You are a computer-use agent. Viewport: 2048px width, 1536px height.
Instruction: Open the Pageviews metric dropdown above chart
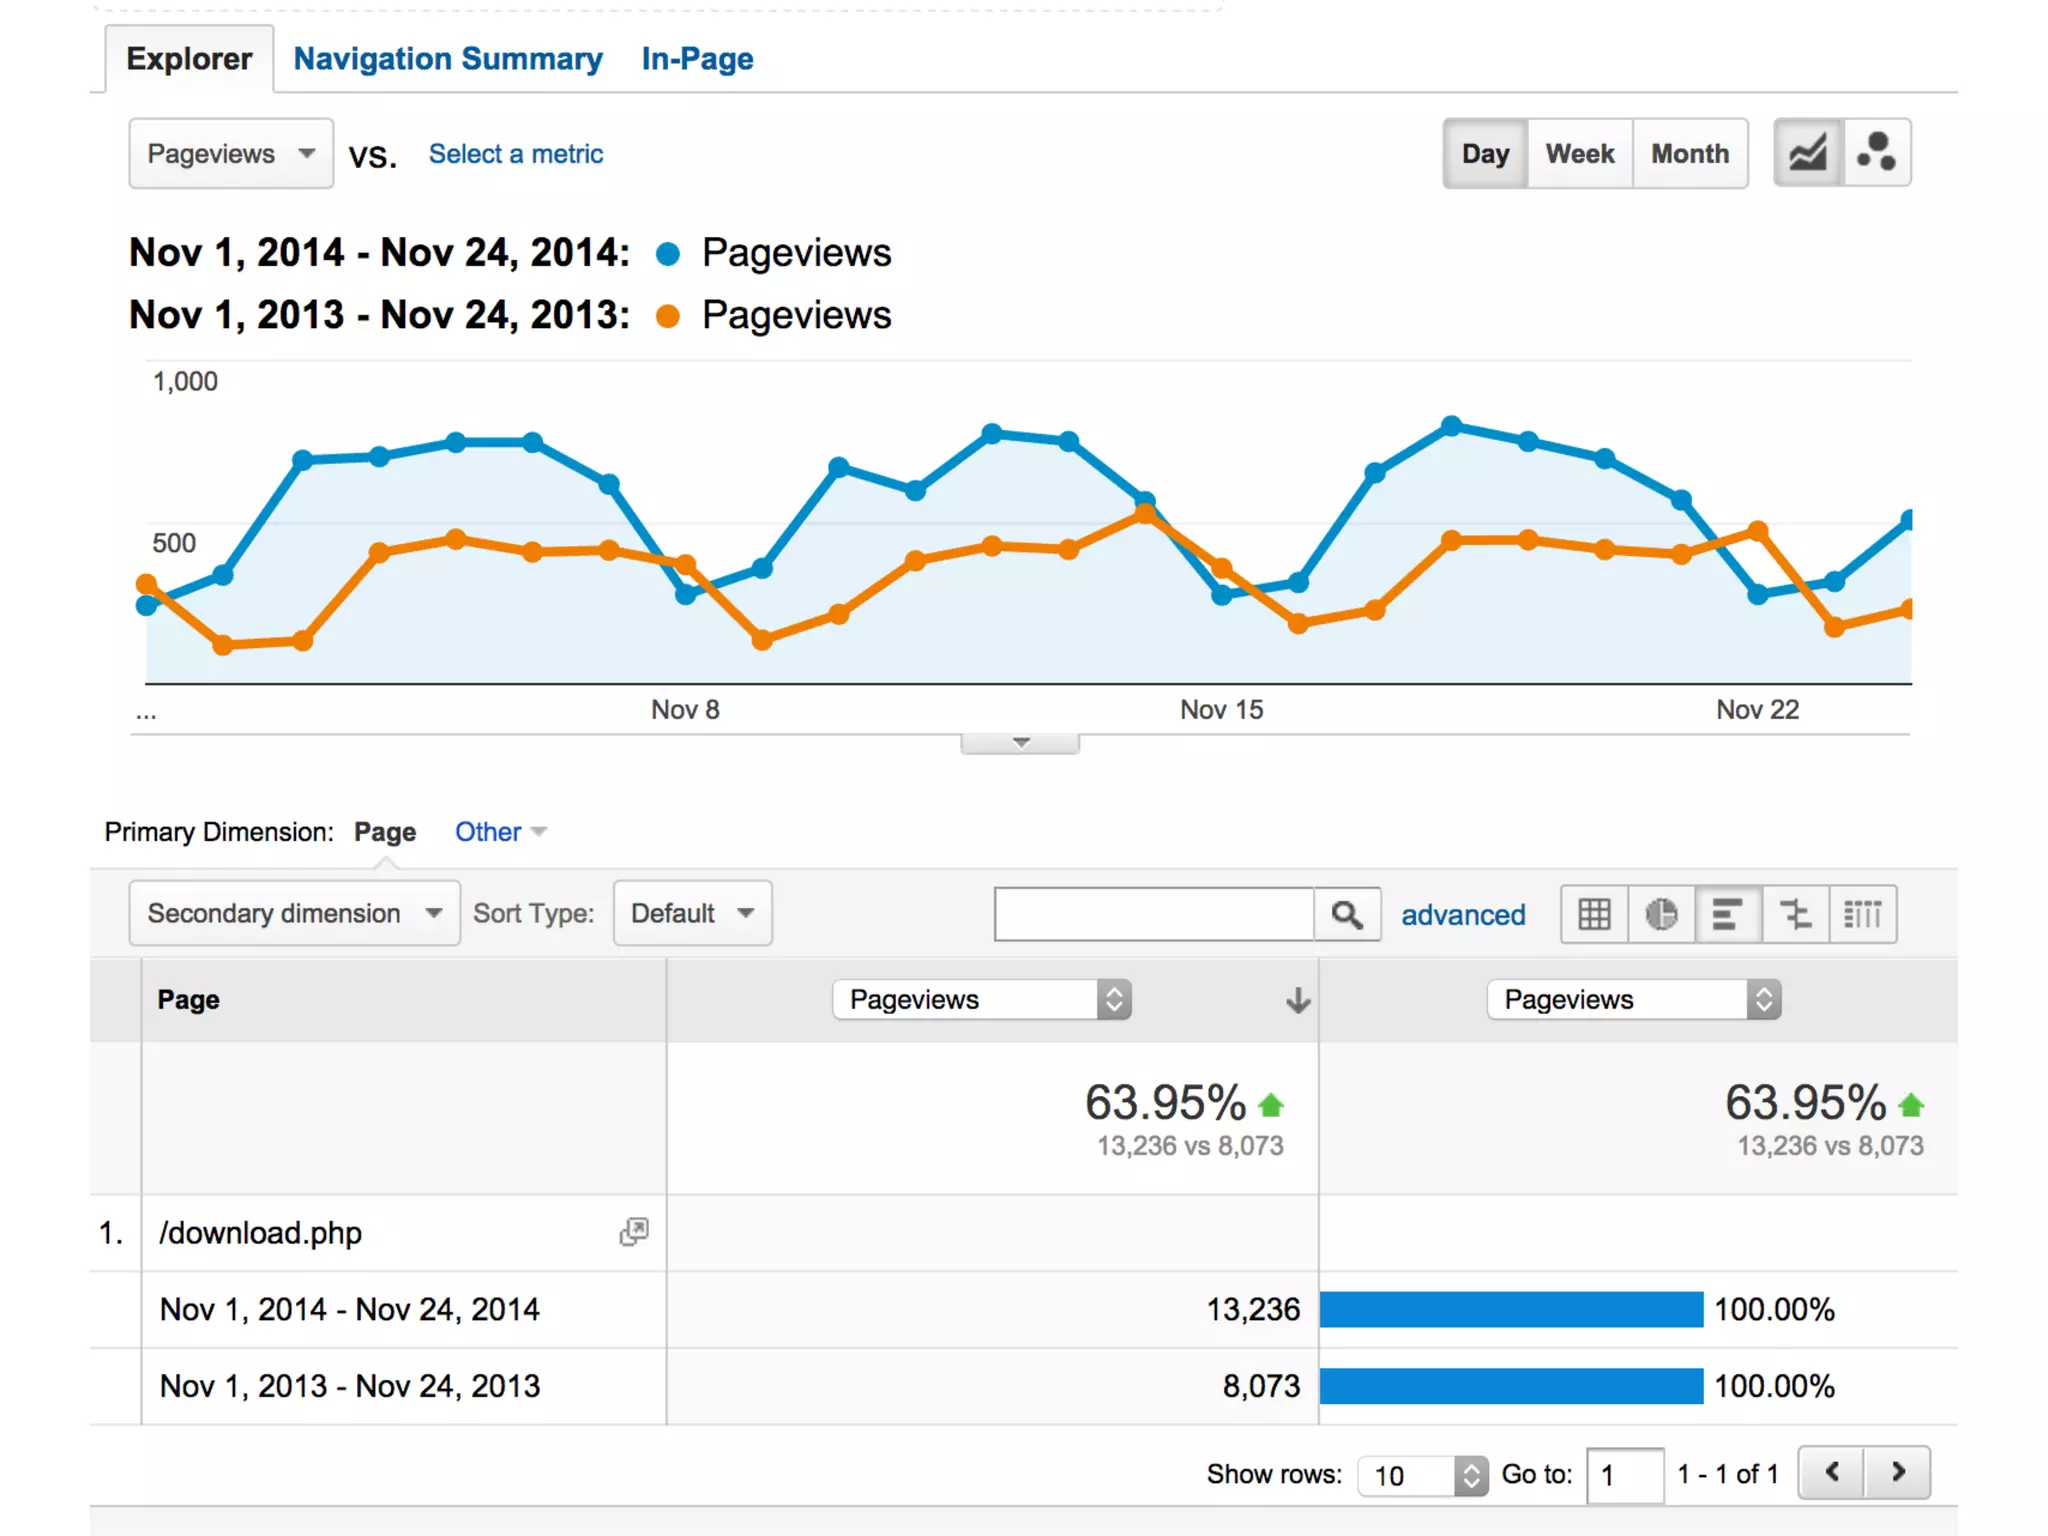[x=231, y=154]
